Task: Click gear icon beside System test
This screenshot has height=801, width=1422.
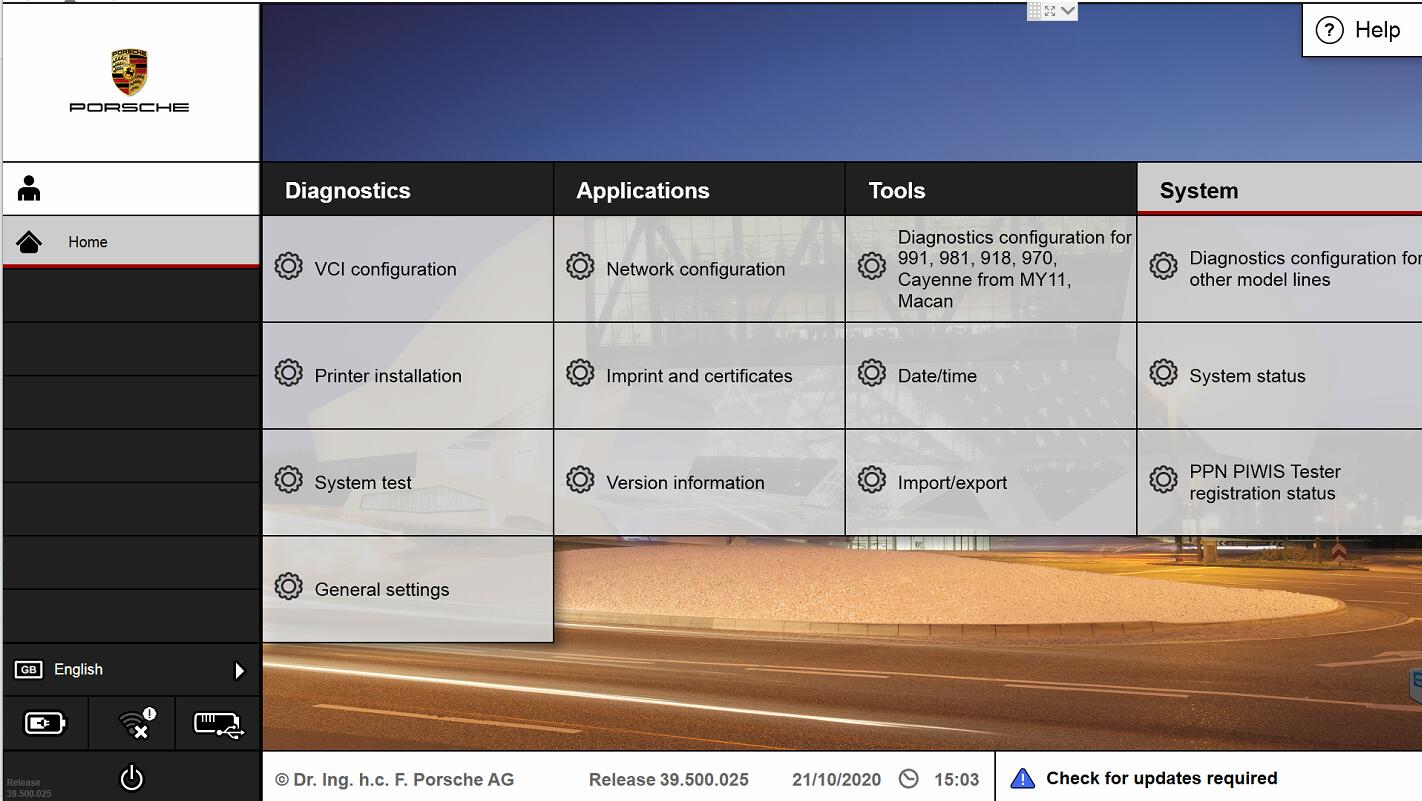Action: (x=288, y=480)
